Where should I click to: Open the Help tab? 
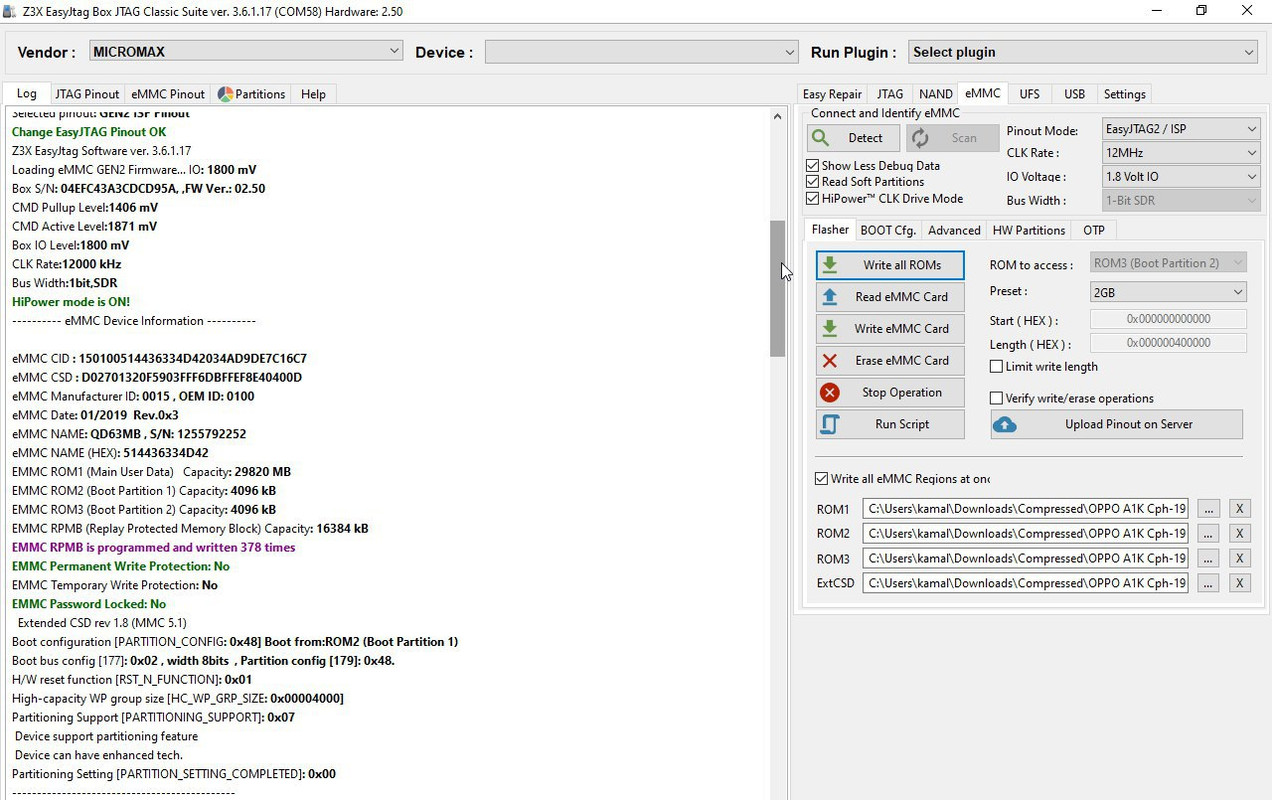(313, 94)
